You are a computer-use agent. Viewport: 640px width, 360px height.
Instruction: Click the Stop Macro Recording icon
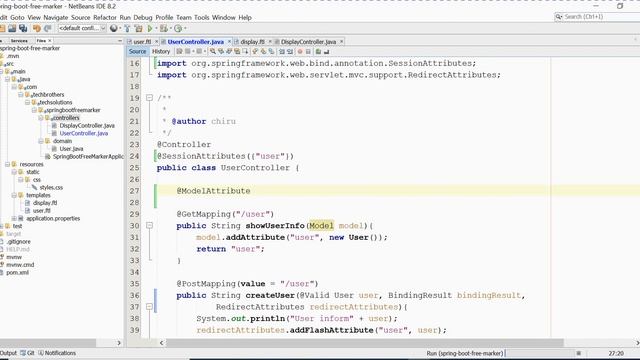tap(308, 51)
